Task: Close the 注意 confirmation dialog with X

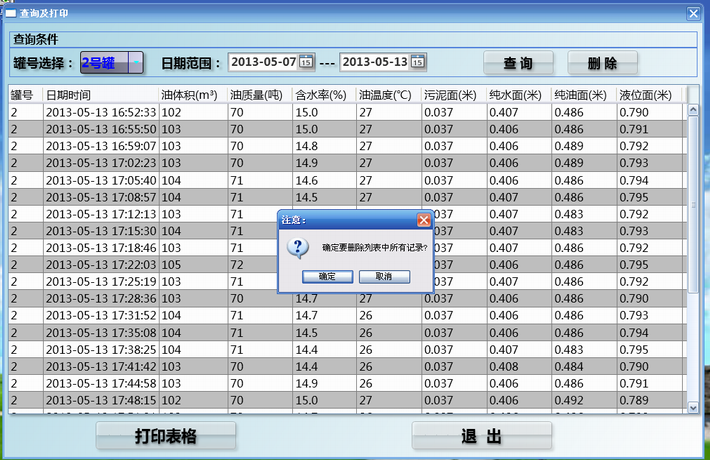Action: click(x=424, y=219)
